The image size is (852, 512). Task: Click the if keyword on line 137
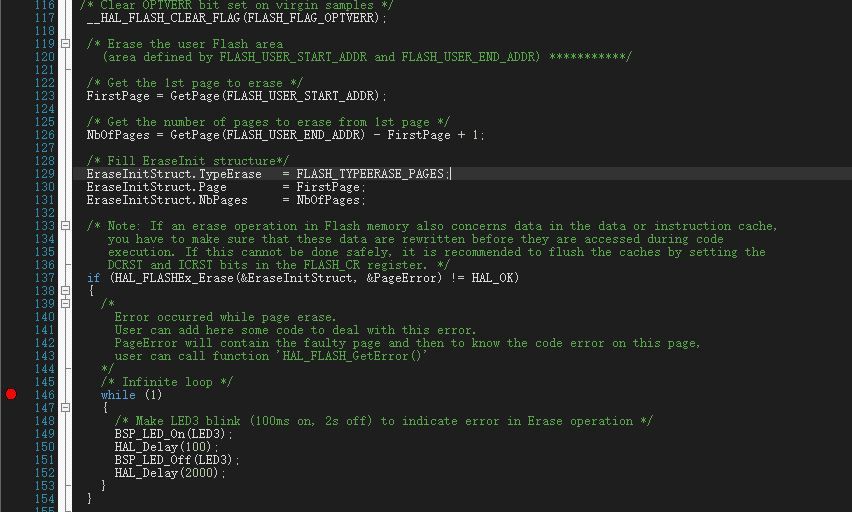[x=93, y=278]
